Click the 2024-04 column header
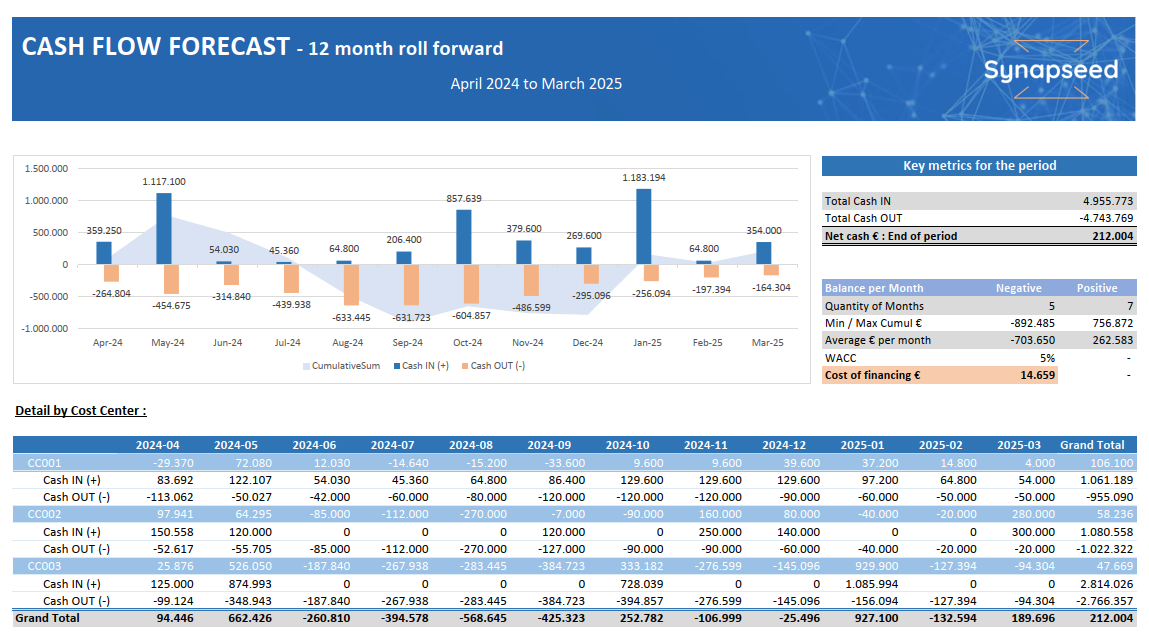This screenshot has height=634, width=1149. coord(156,445)
